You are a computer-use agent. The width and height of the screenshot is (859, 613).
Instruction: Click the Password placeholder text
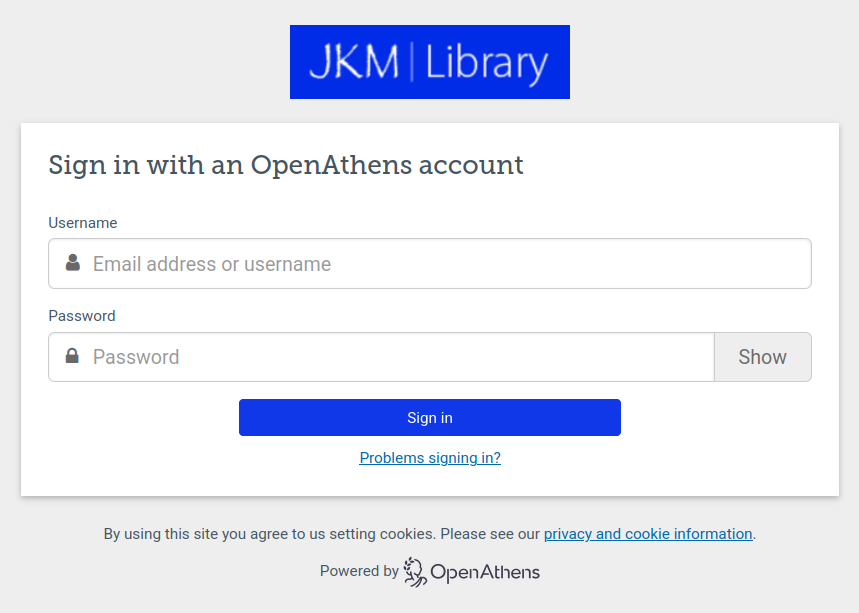[136, 356]
